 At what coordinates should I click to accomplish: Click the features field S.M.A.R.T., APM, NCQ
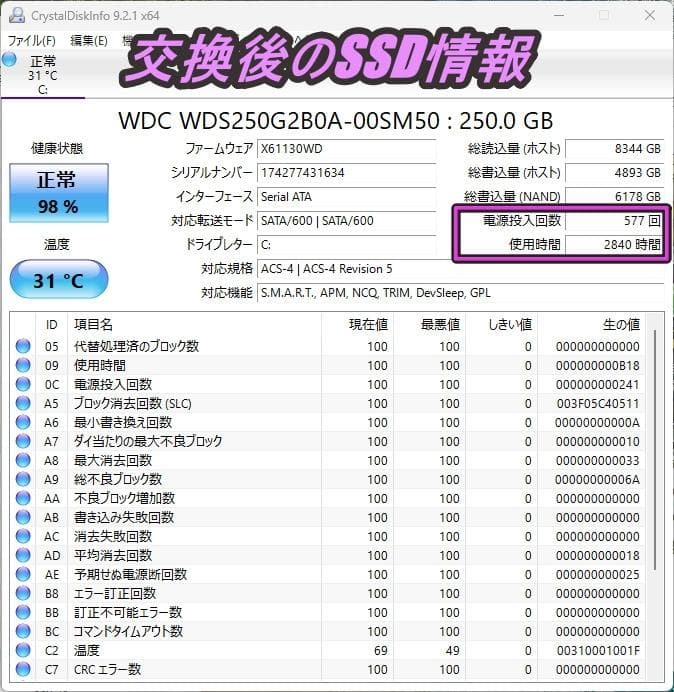tap(460, 293)
